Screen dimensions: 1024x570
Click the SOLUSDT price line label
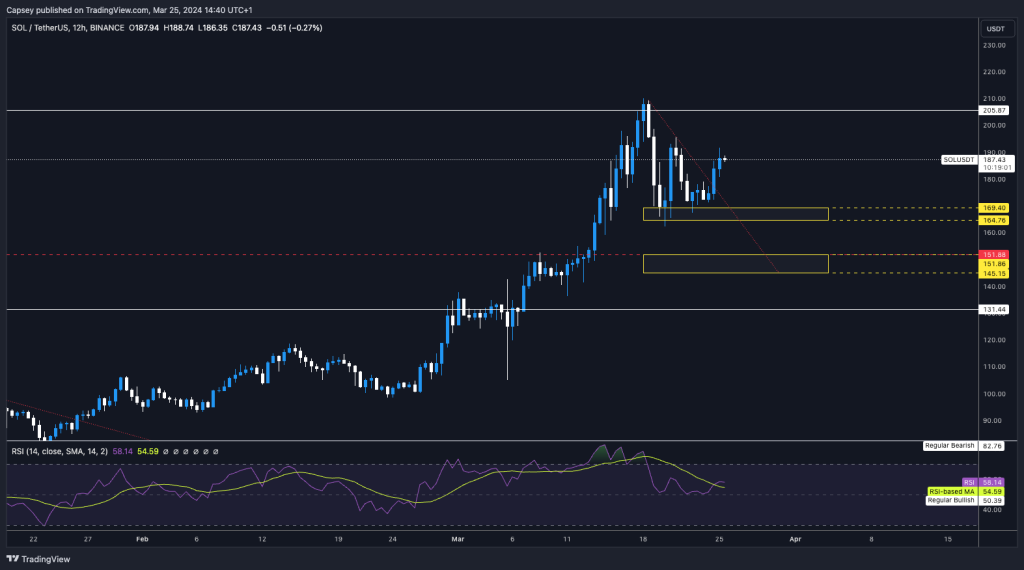point(959,160)
